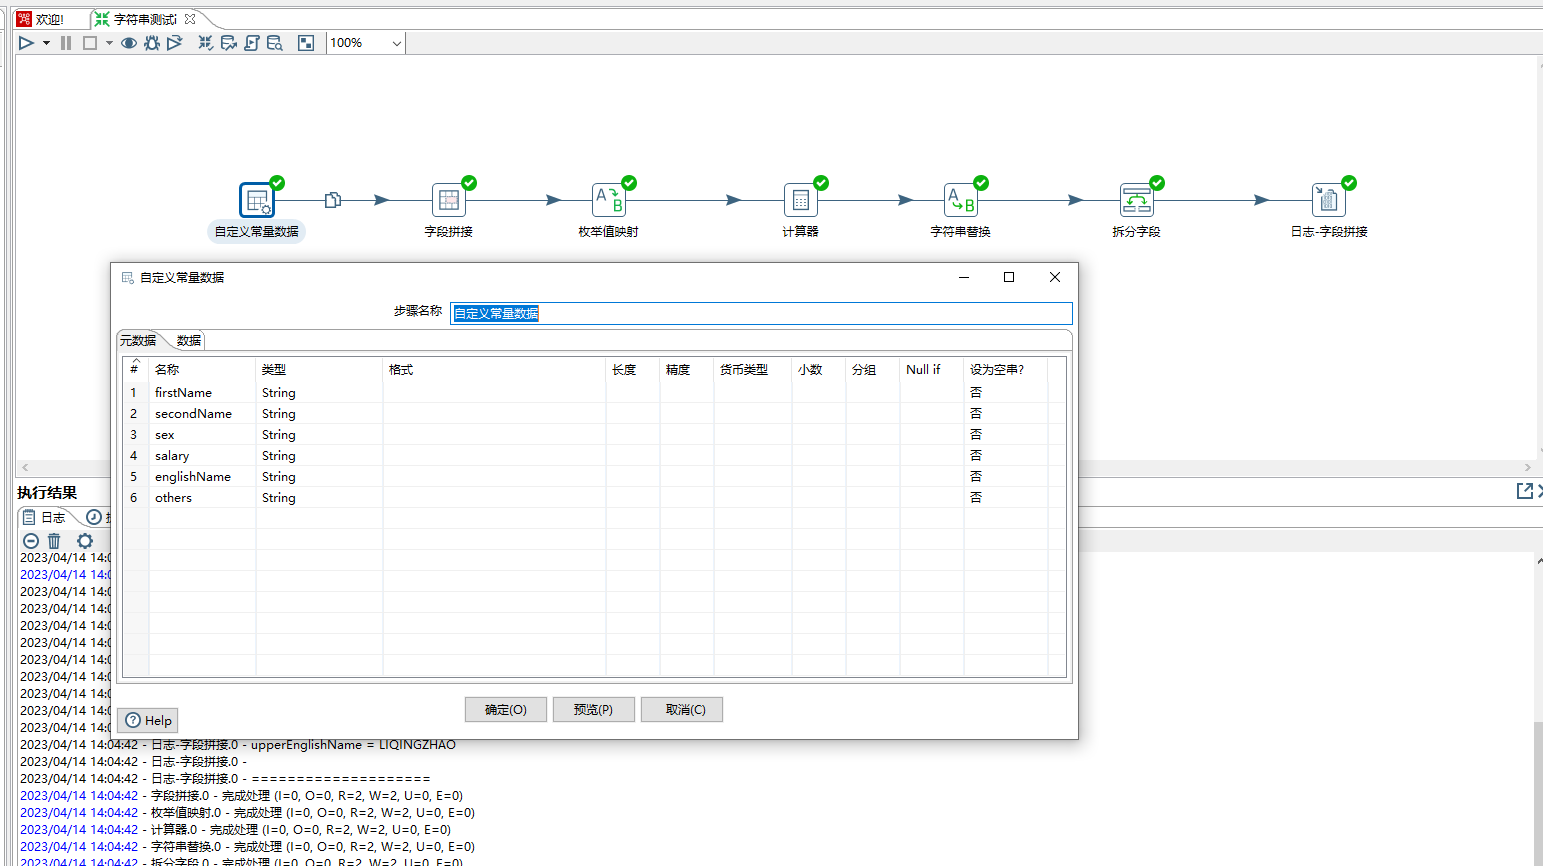
Task: Toggle Show results panel icon in toolbar
Action: 306,43
